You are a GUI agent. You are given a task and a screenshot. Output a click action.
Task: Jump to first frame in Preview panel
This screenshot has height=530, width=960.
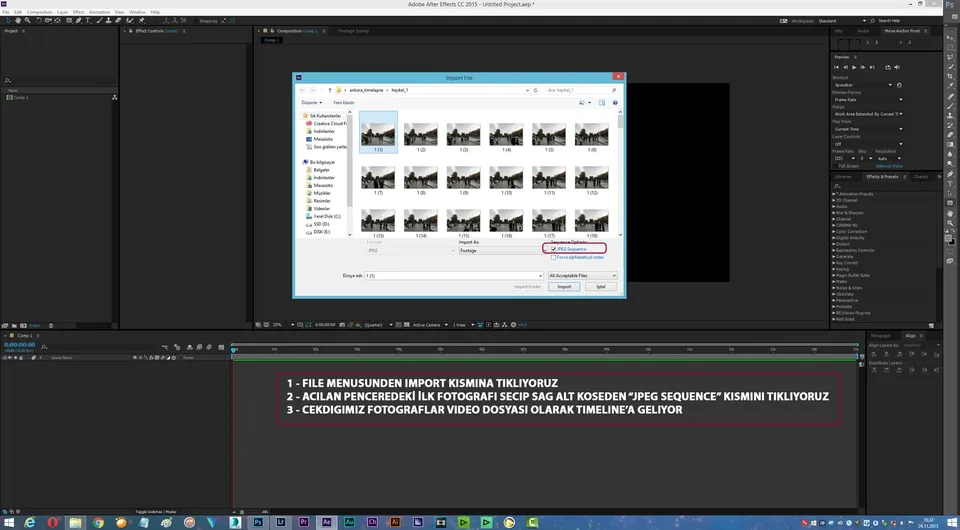[836, 67]
